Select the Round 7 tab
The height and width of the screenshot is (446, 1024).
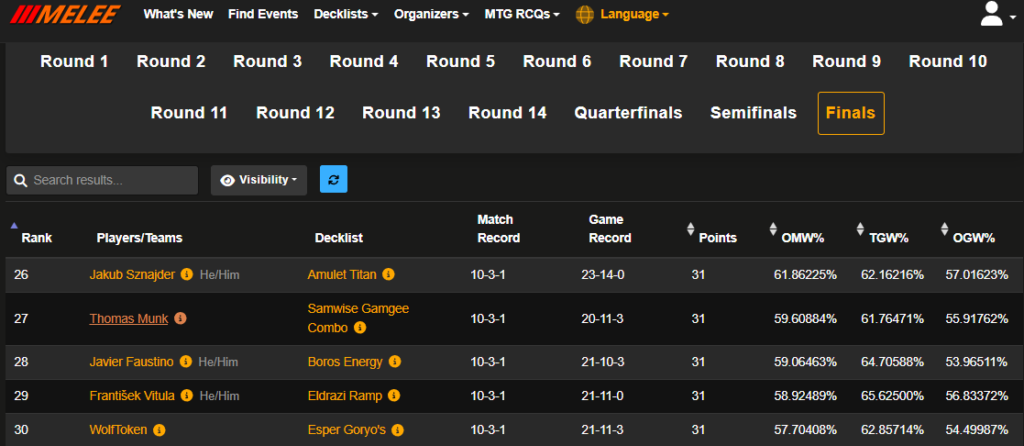point(653,61)
